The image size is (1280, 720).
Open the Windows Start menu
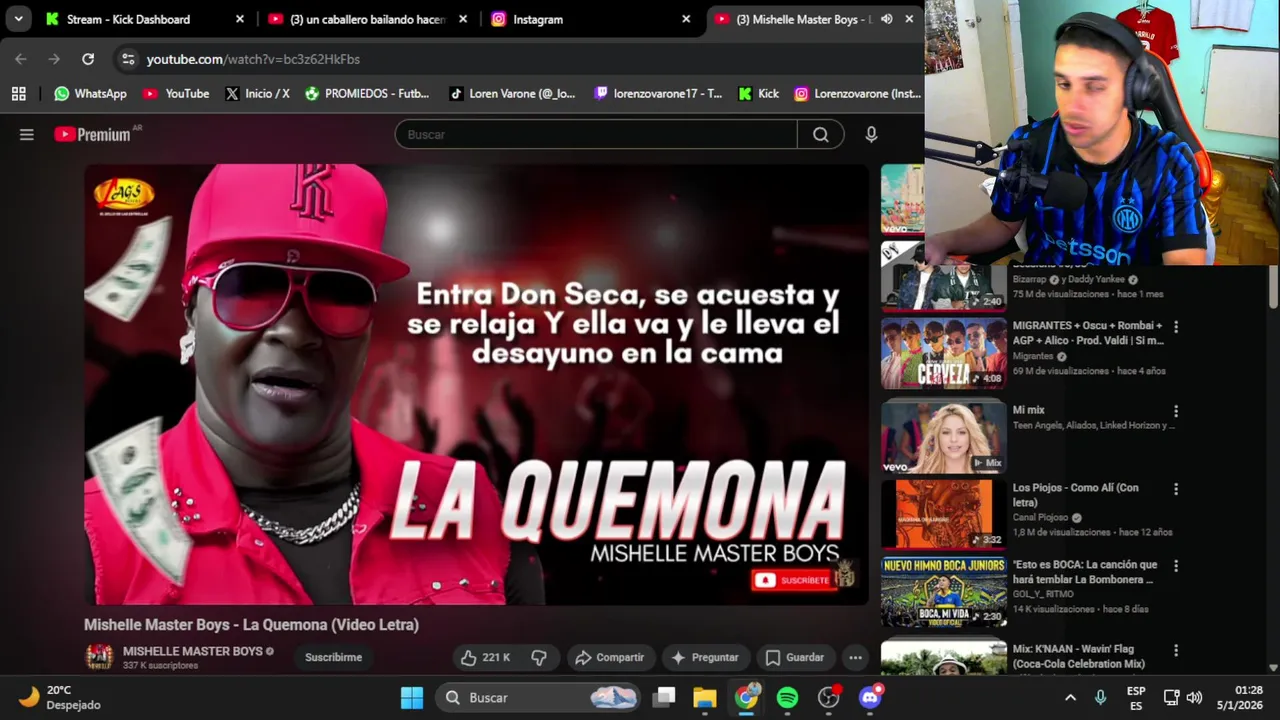coord(412,697)
